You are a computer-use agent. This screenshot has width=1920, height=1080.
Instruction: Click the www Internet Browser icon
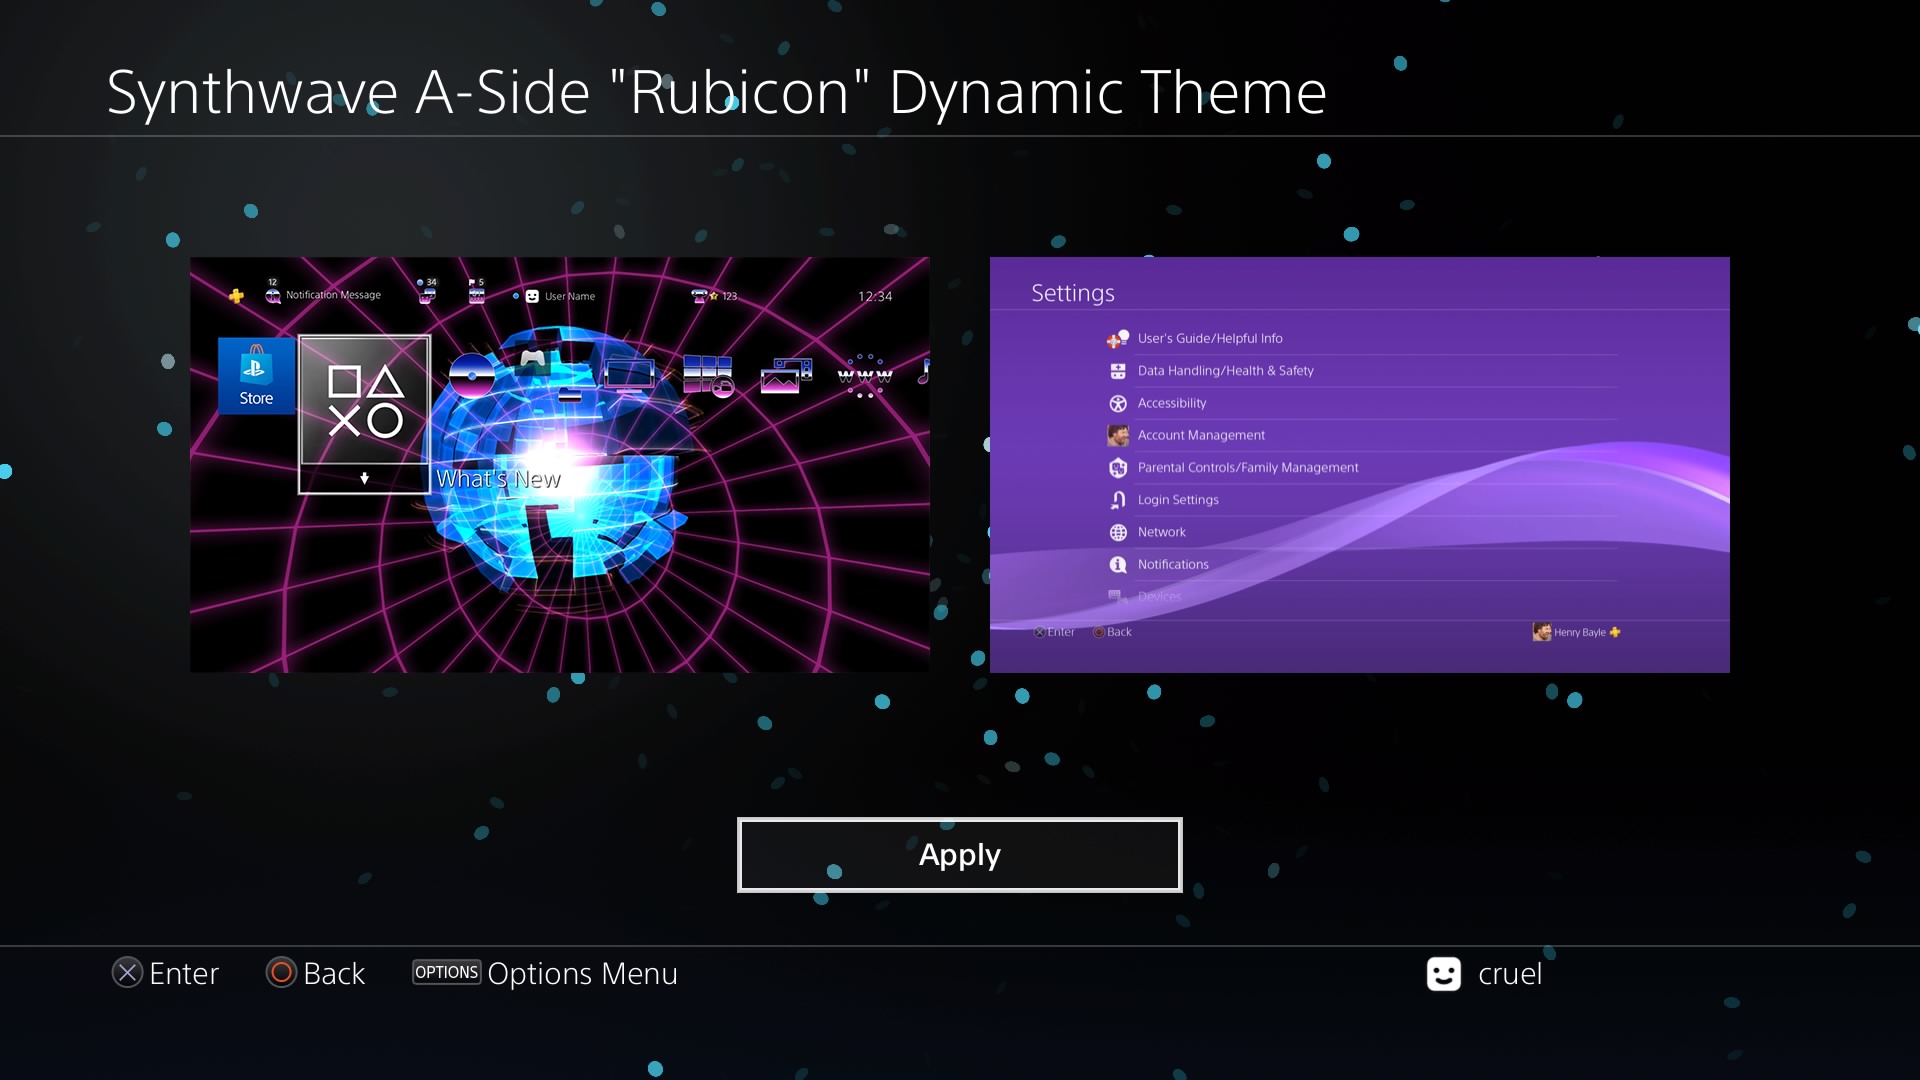coord(864,376)
